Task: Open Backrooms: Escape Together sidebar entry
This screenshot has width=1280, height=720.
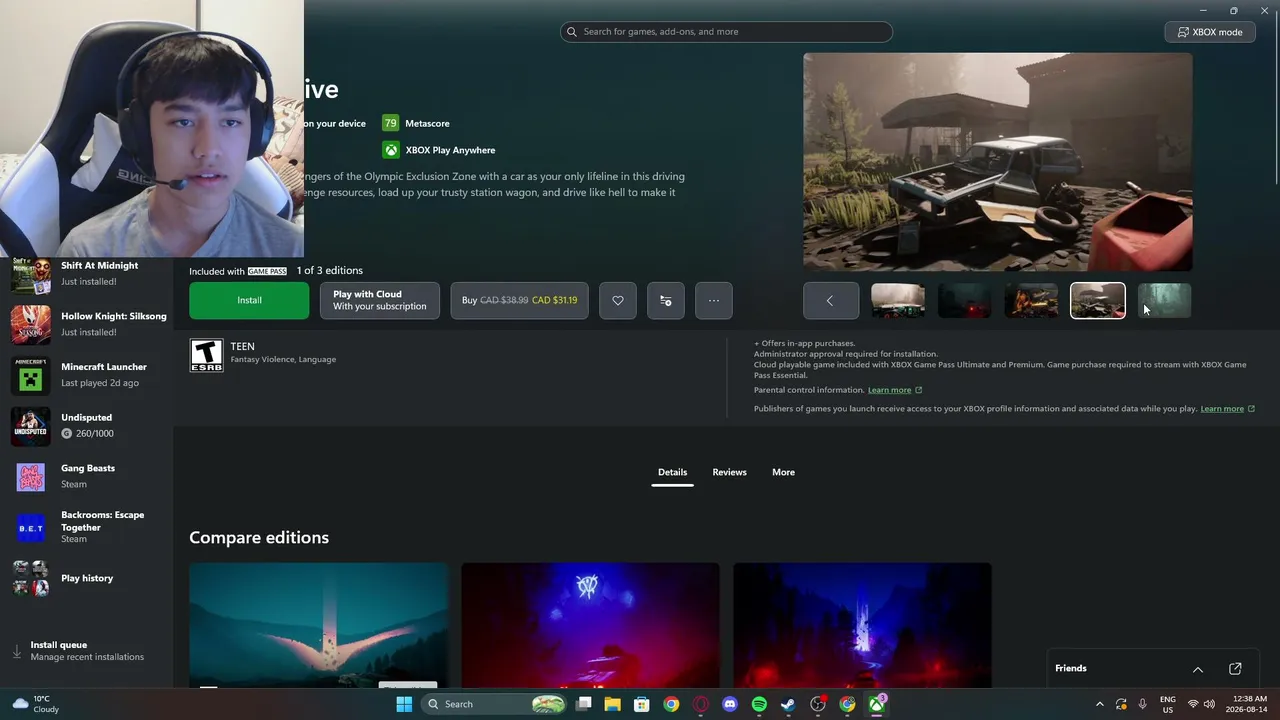Action: [x=88, y=527]
